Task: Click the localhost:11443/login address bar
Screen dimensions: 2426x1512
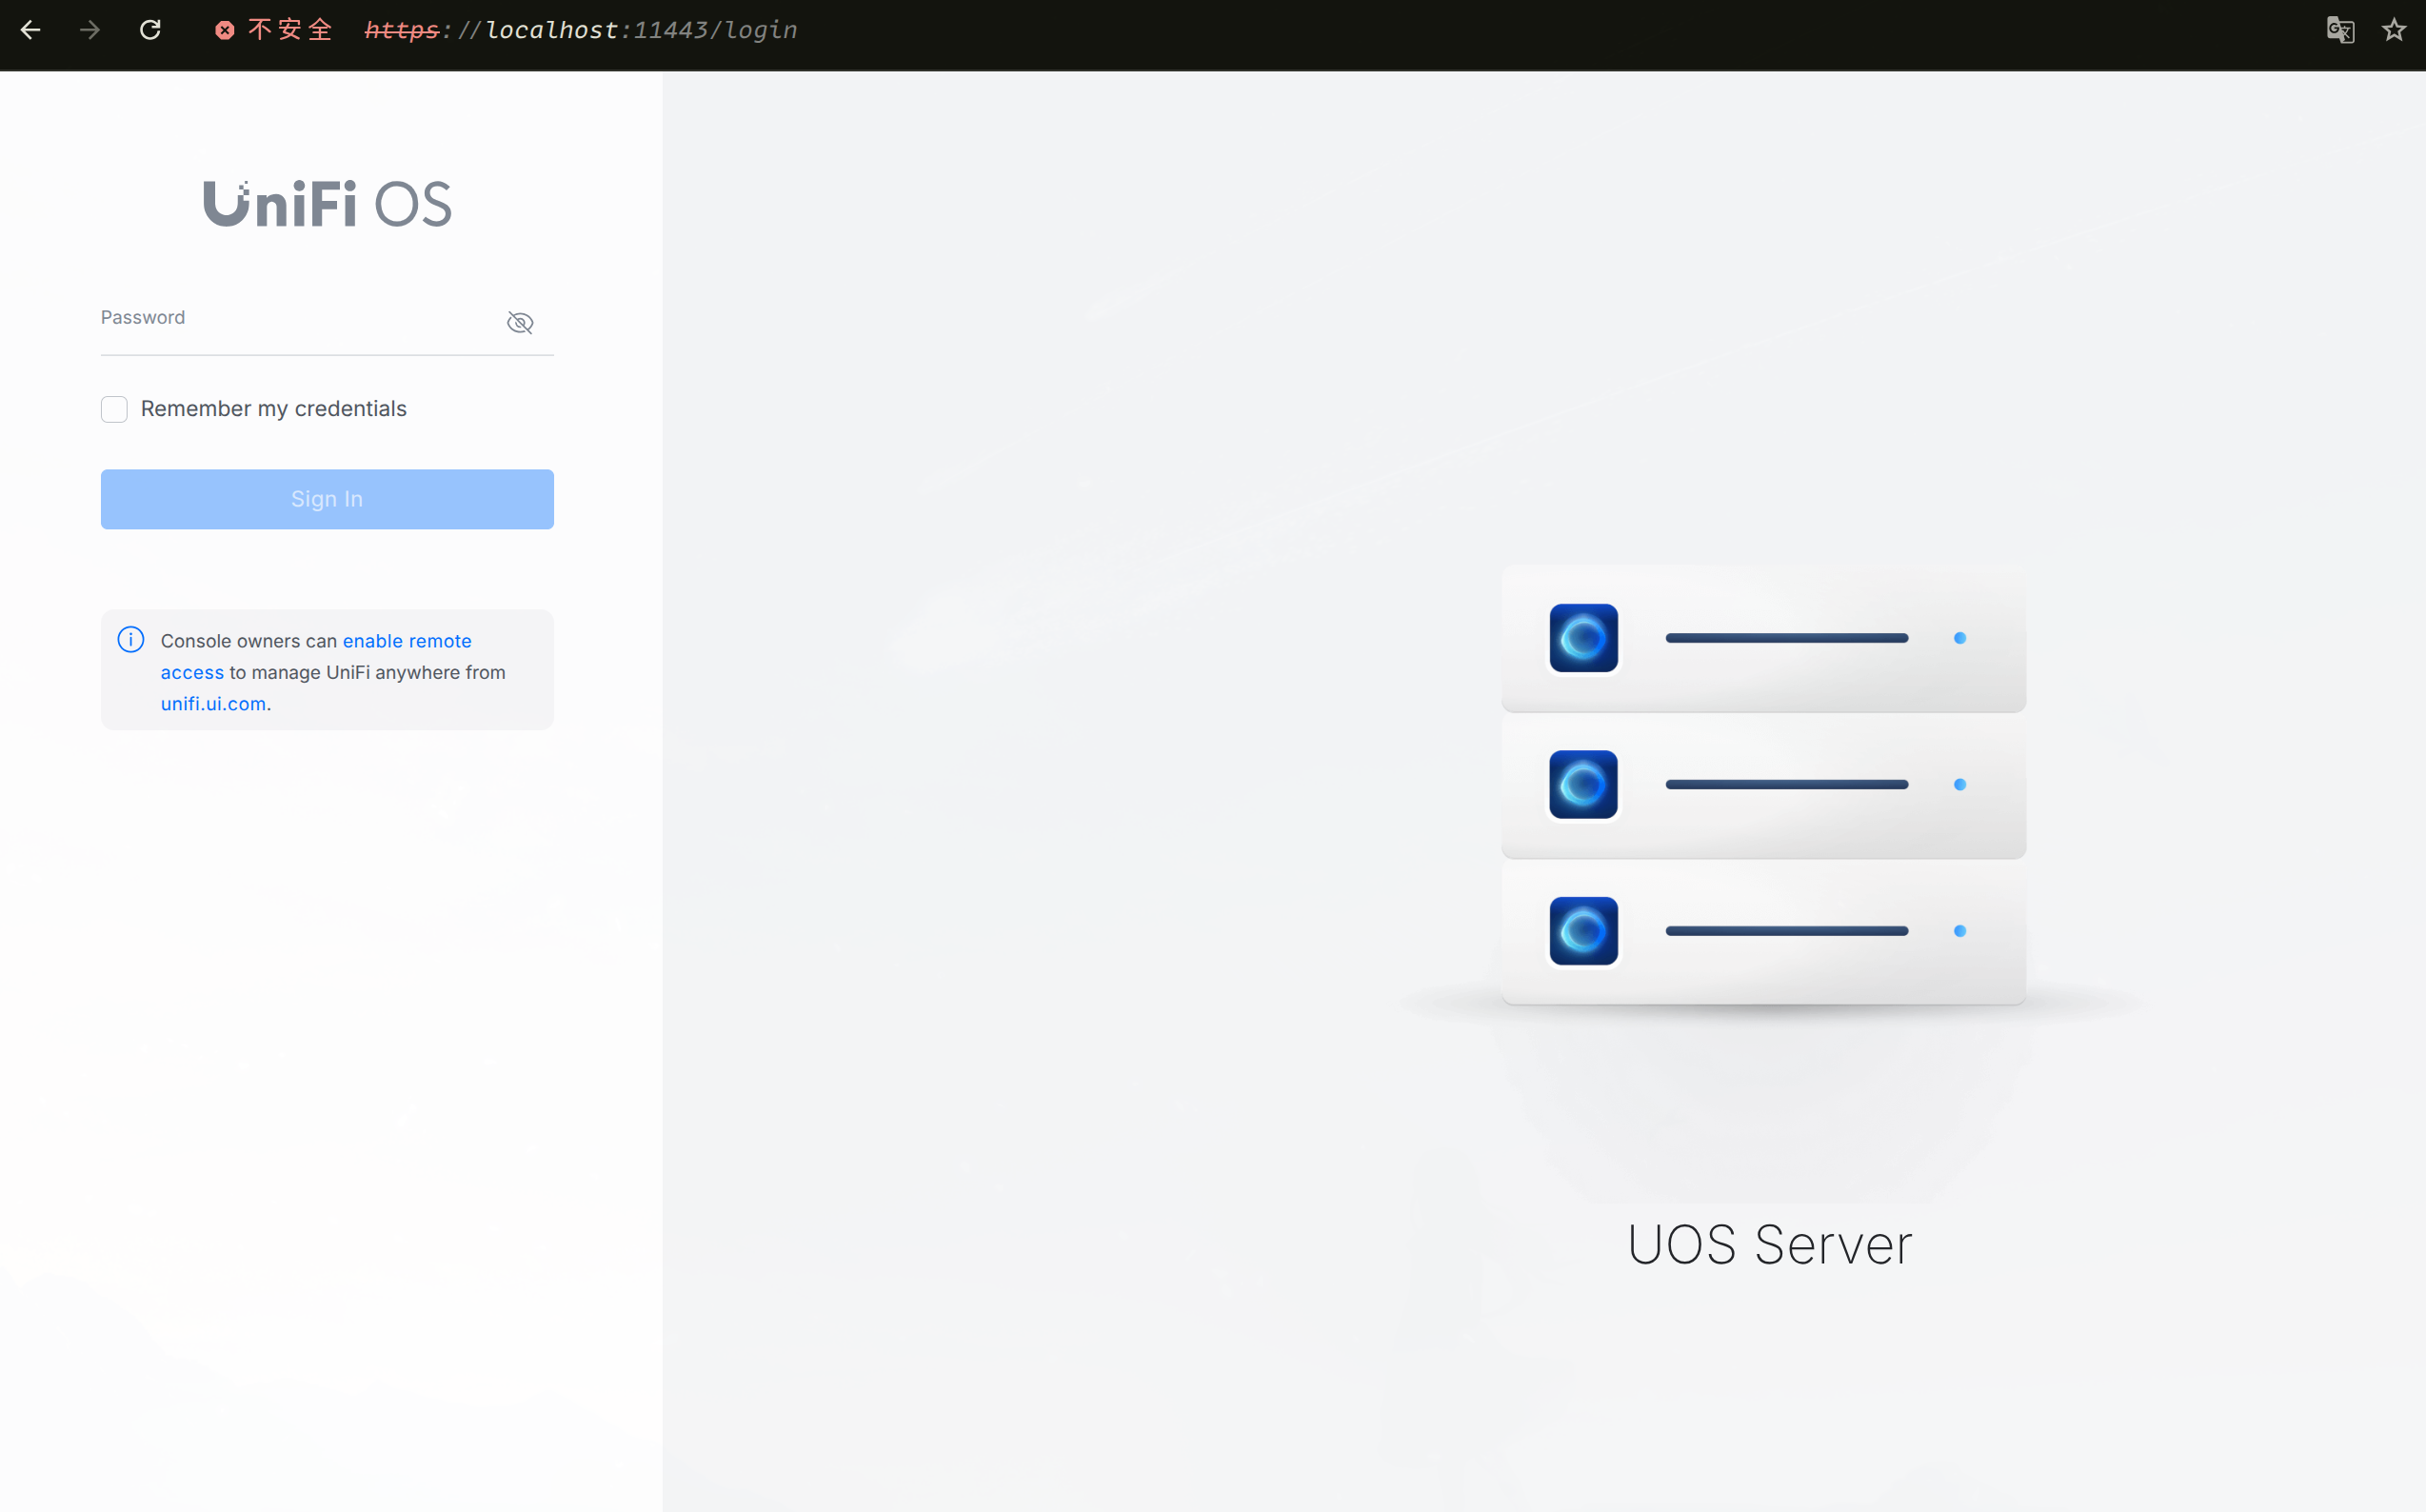Action: tap(581, 30)
